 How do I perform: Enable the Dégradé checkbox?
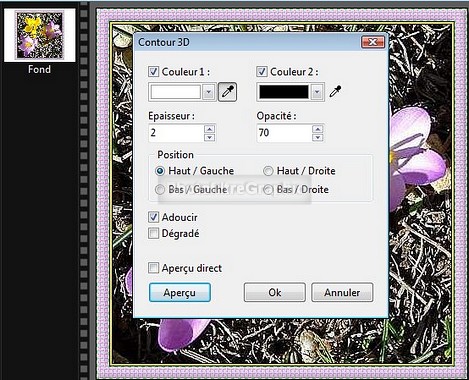pyautogui.click(x=153, y=233)
